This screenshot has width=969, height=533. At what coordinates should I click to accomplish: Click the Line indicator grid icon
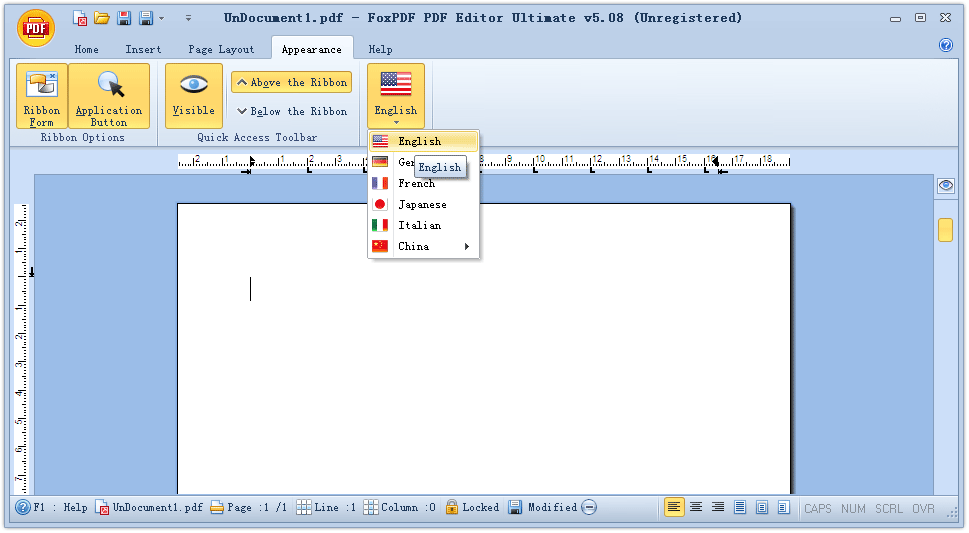[303, 508]
